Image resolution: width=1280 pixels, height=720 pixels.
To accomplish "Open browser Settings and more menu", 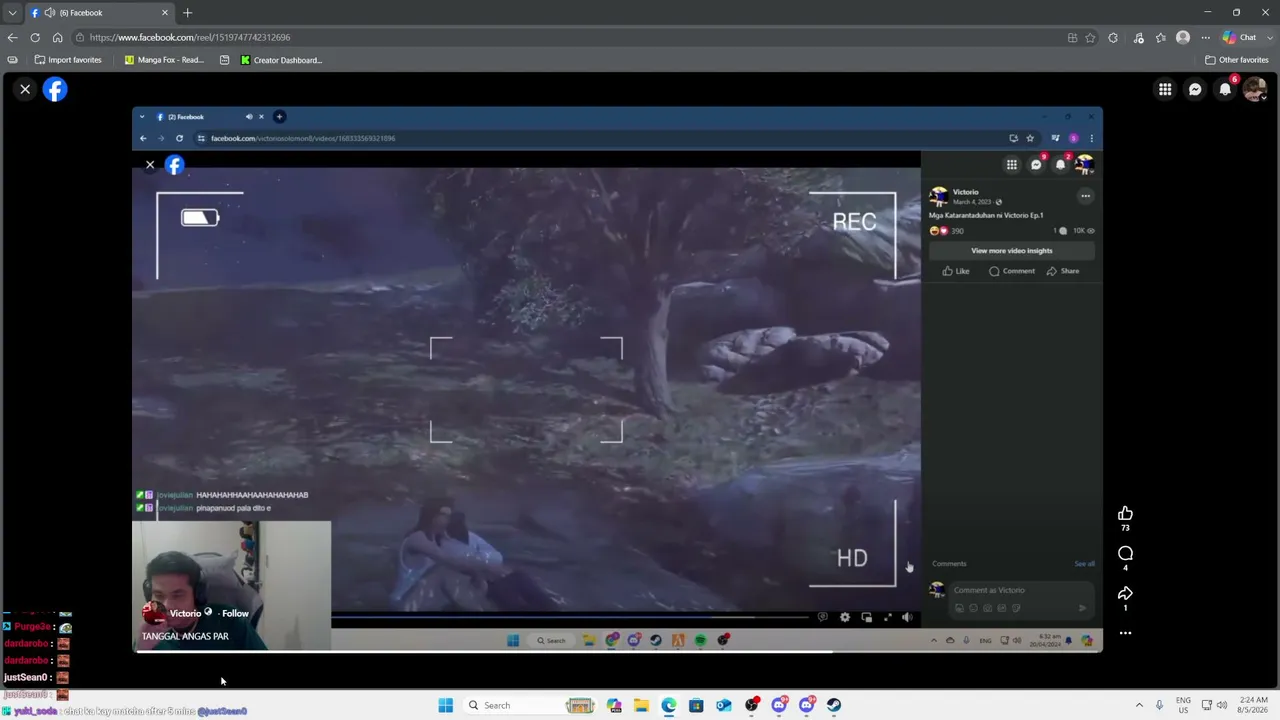I will coord(1205,38).
